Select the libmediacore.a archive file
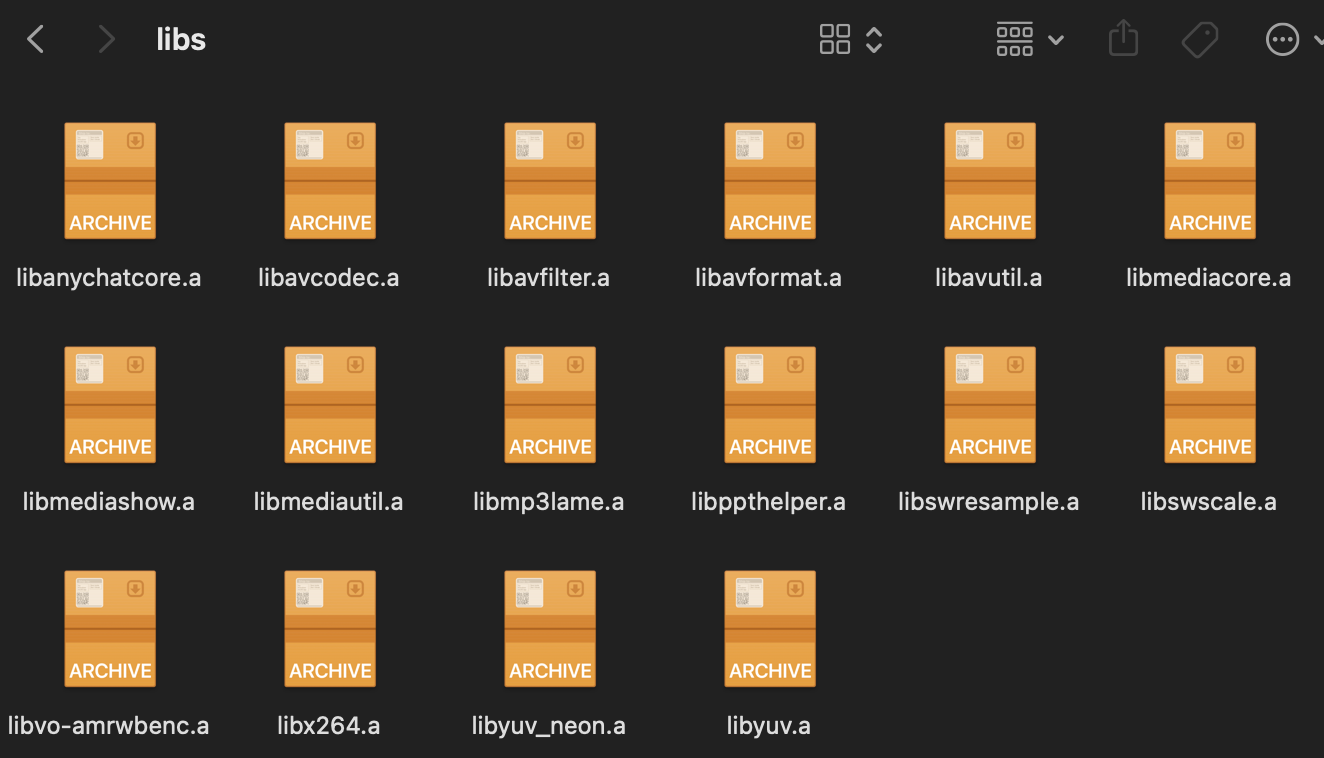 pyautogui.click(x=1210, y=181)
